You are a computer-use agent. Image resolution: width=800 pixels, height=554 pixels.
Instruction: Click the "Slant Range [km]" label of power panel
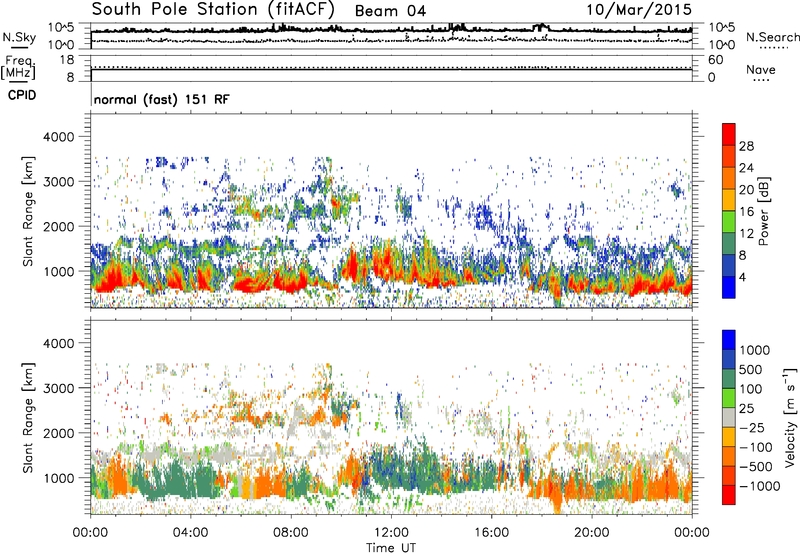click(28, 211)
